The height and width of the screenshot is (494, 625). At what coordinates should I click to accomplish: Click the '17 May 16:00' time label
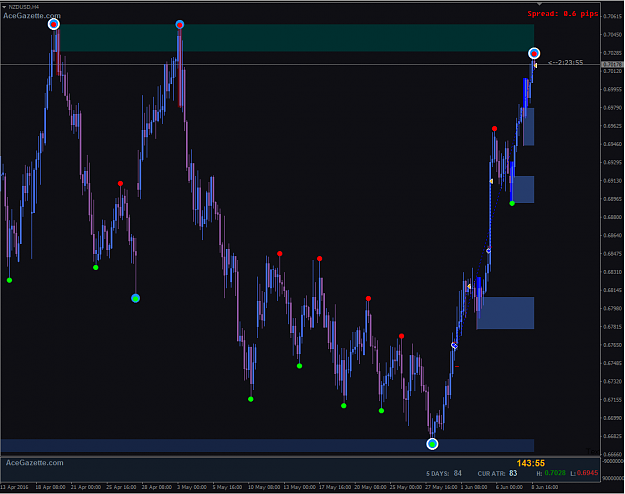(335, 487)
